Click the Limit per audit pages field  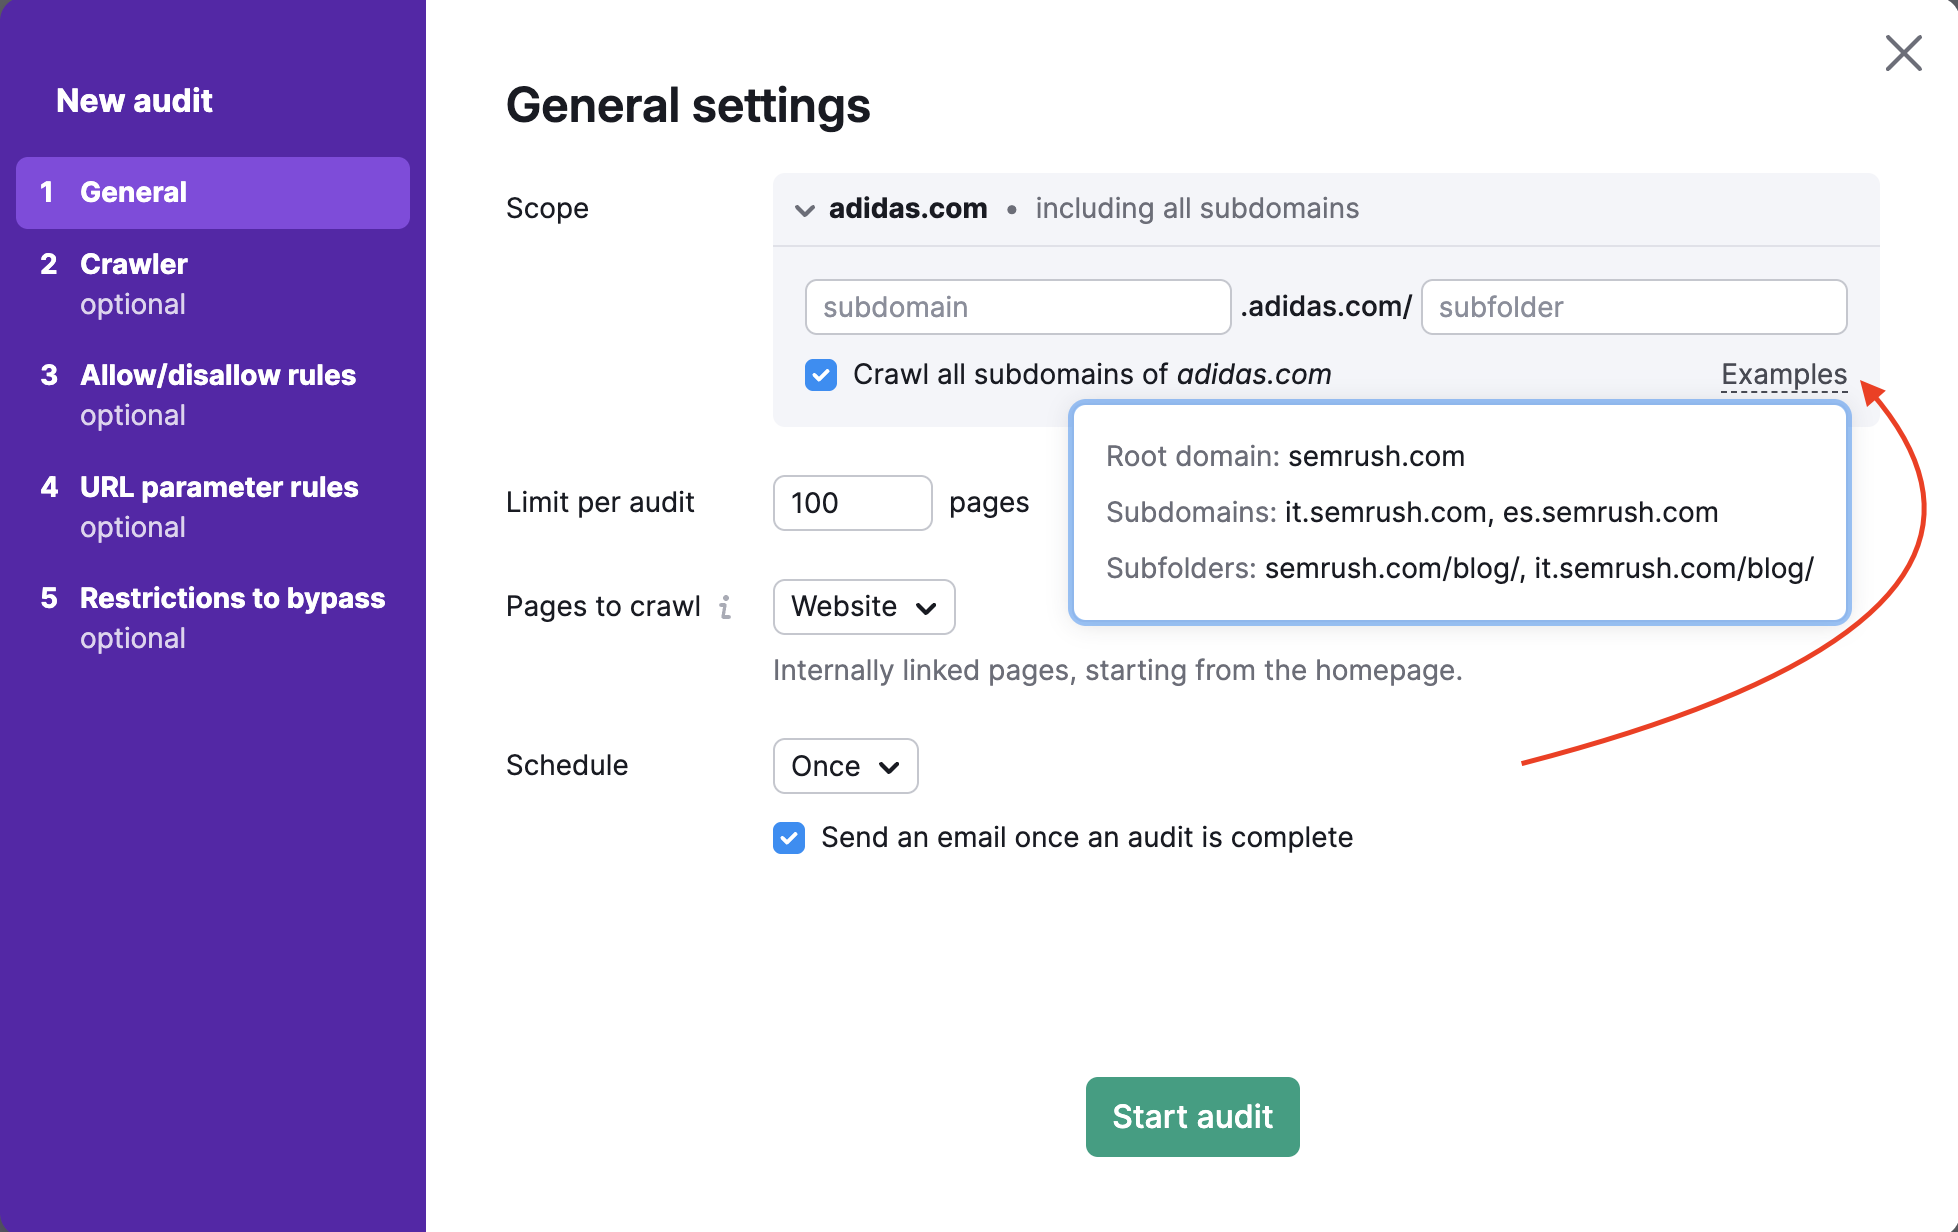852,503
